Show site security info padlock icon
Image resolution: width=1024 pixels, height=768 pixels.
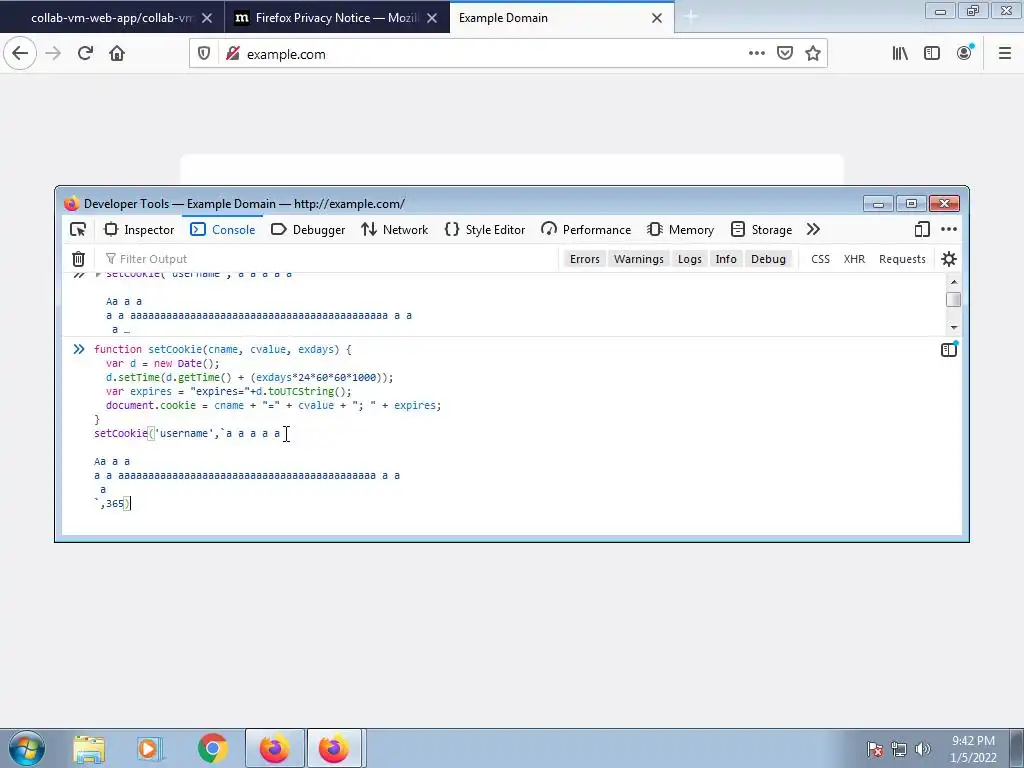pyautogui.click(x=232, y=54)
